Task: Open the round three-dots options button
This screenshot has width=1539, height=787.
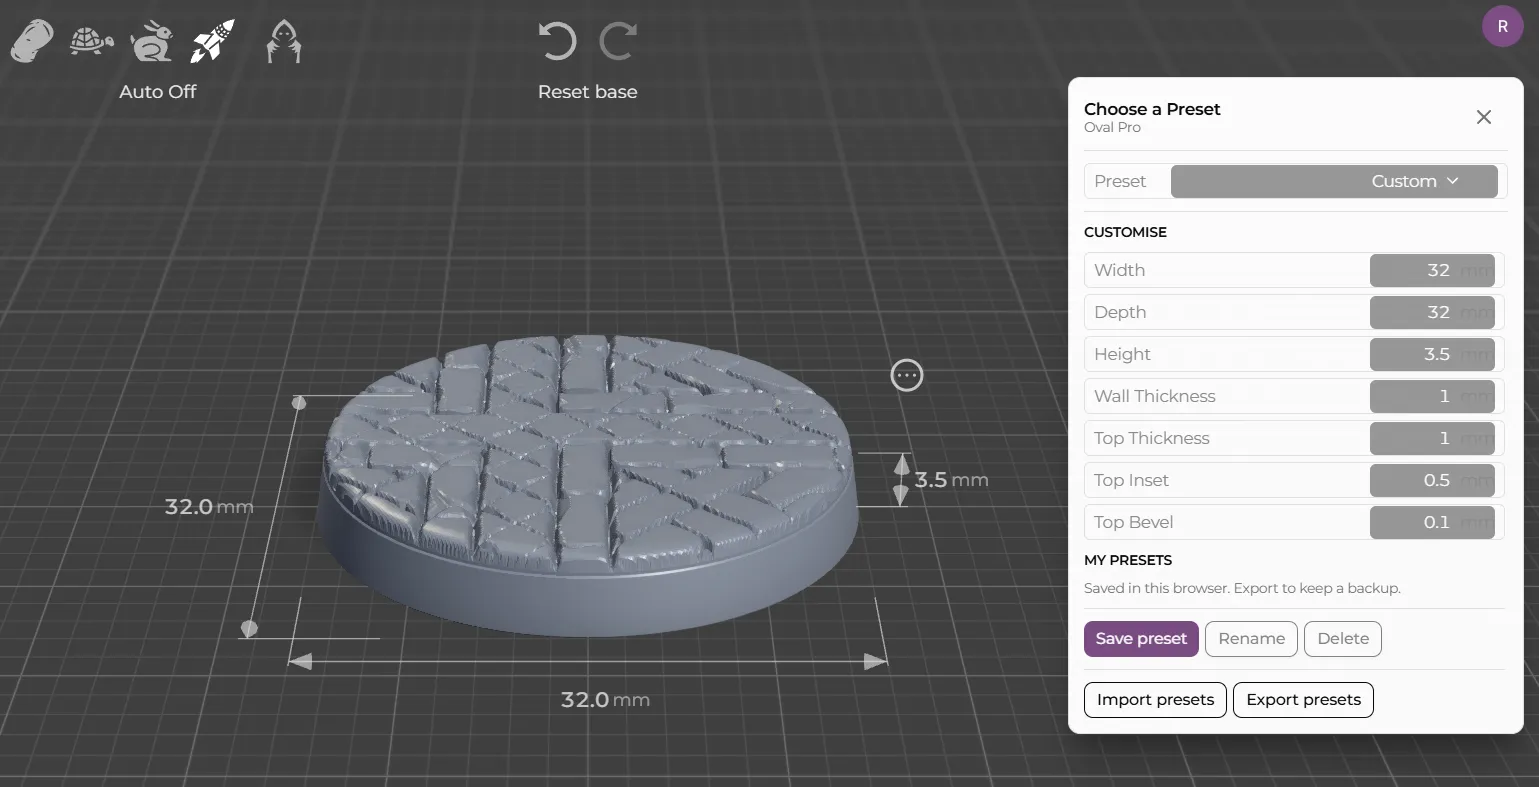Action: point(907,375)
